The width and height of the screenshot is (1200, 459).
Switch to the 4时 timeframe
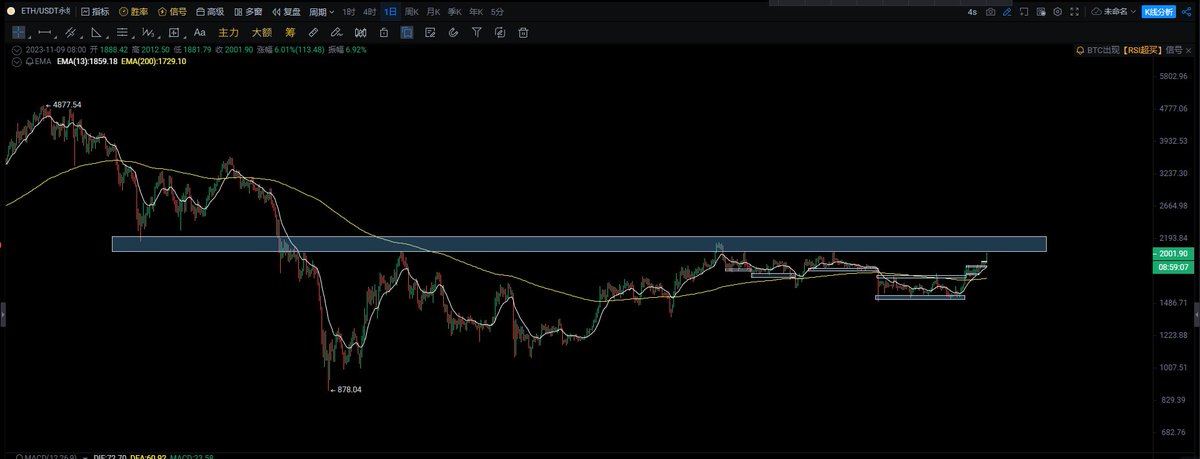pos(370,11)
